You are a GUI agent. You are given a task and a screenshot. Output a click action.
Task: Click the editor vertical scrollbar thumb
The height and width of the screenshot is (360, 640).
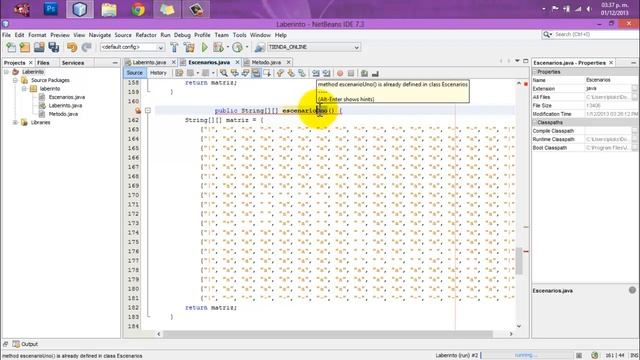(x=519, y=261)
